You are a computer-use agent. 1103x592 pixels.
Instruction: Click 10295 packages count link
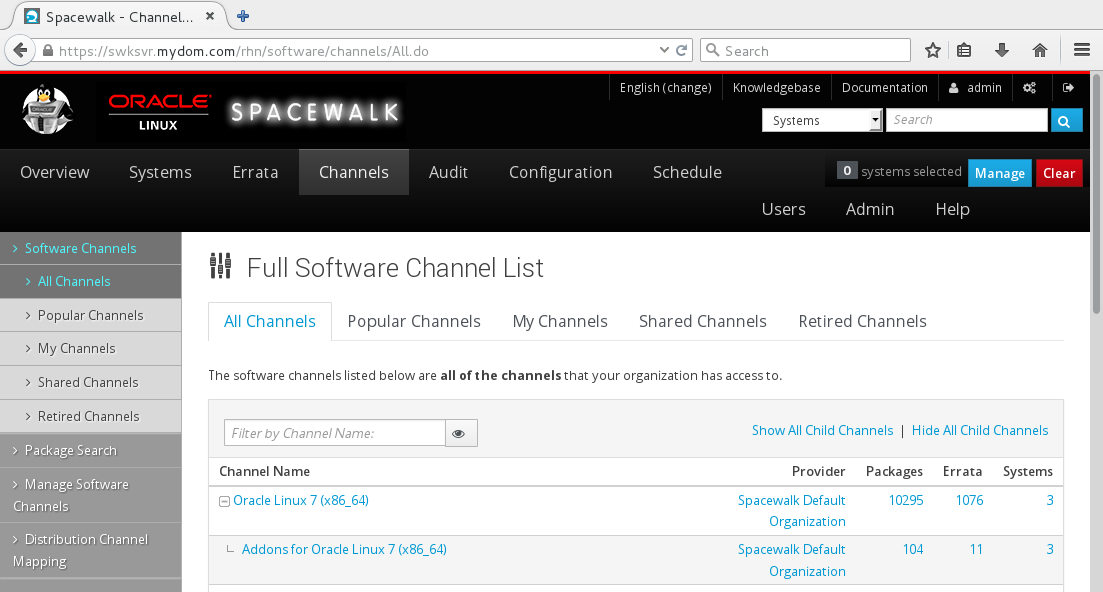click(x=906, y=501)
